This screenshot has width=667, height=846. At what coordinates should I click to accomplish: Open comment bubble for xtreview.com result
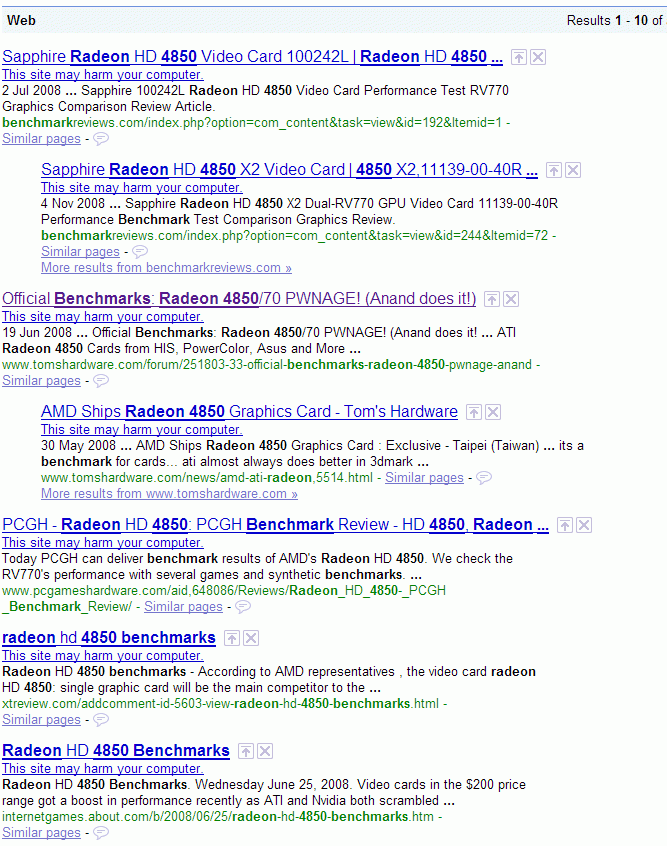pos(101,720)
